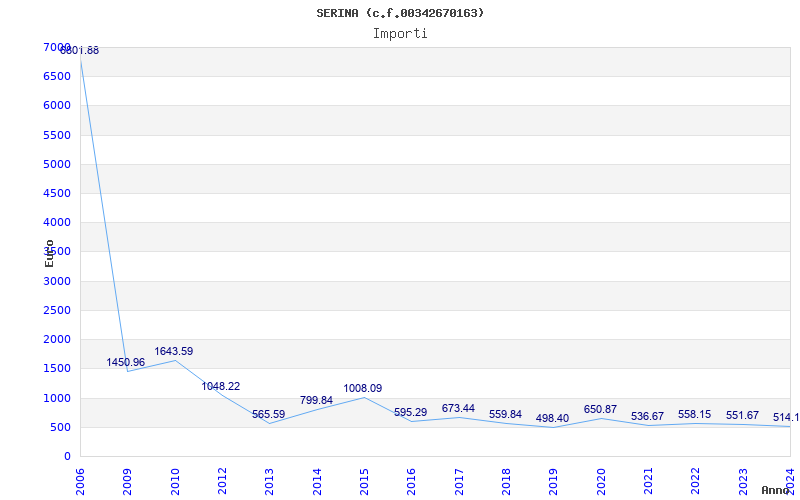Click x-axis year 2009
The image size is (800, 500).
point(128,481)
